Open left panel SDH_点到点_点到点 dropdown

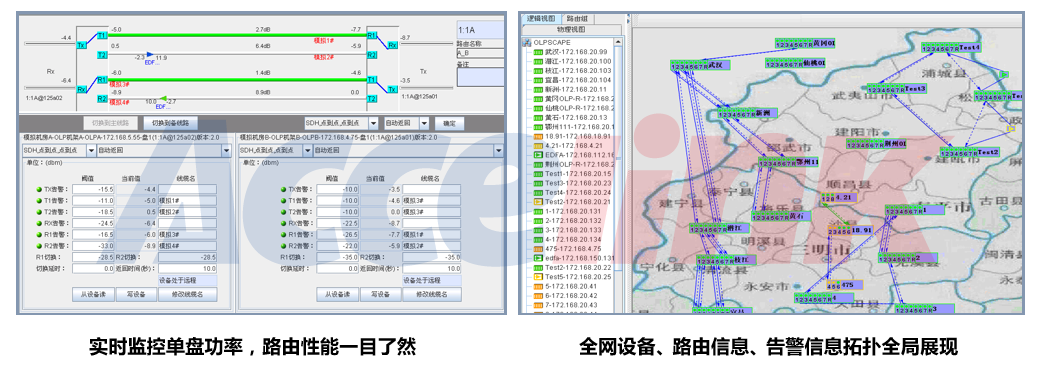pos(58,151)
